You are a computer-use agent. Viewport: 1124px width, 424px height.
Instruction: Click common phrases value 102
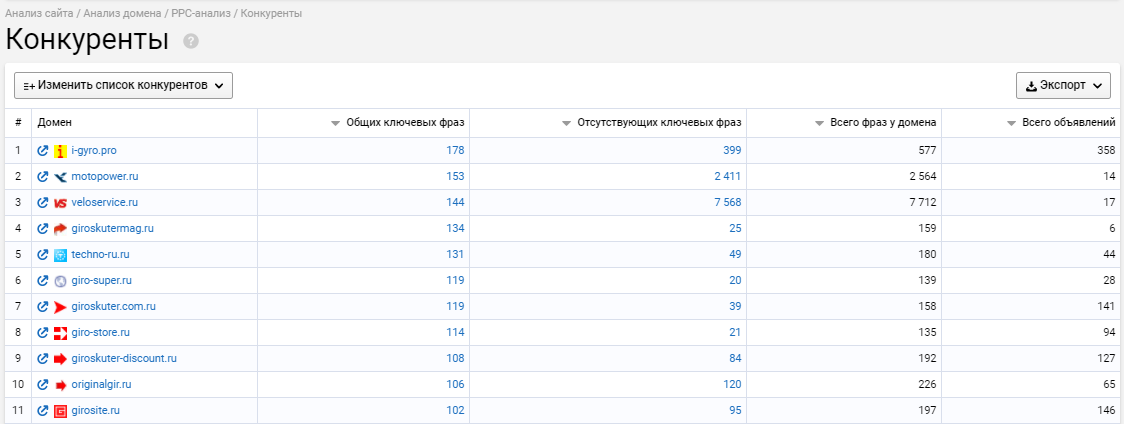pyautogui.click(x=455, y=410)
